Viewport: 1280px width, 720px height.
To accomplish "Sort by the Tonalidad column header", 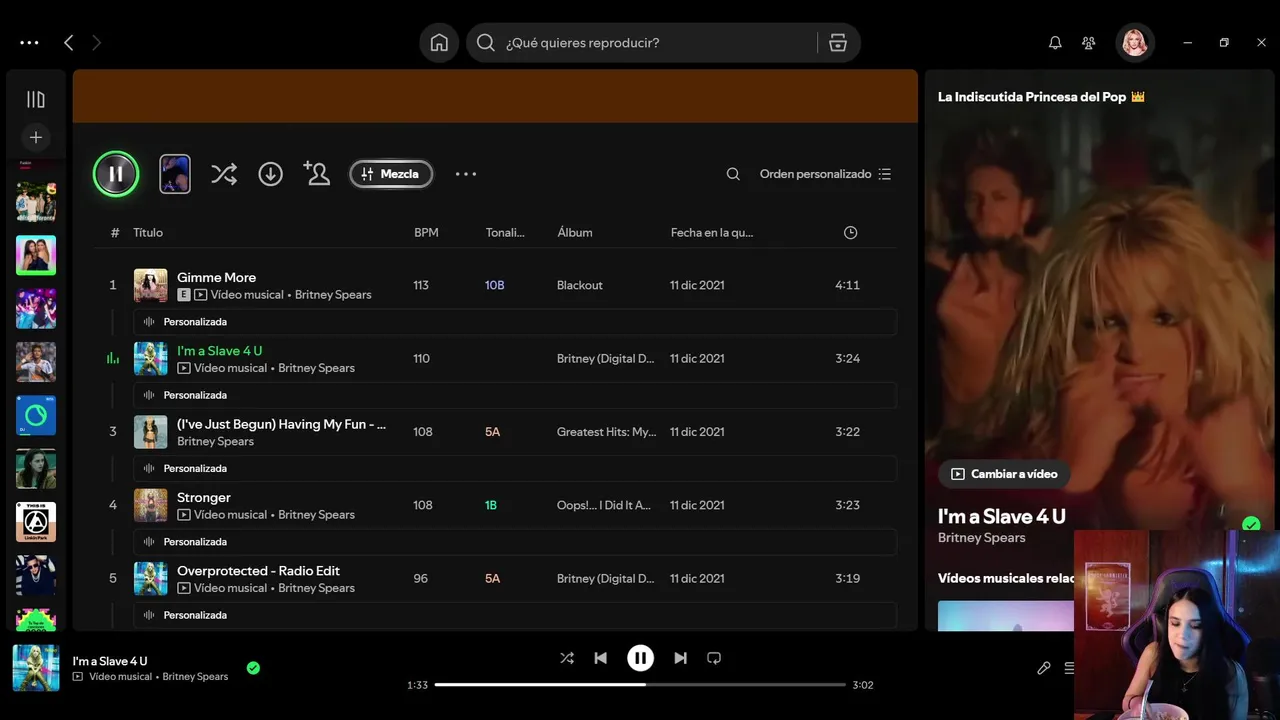I will coord(505,232).
